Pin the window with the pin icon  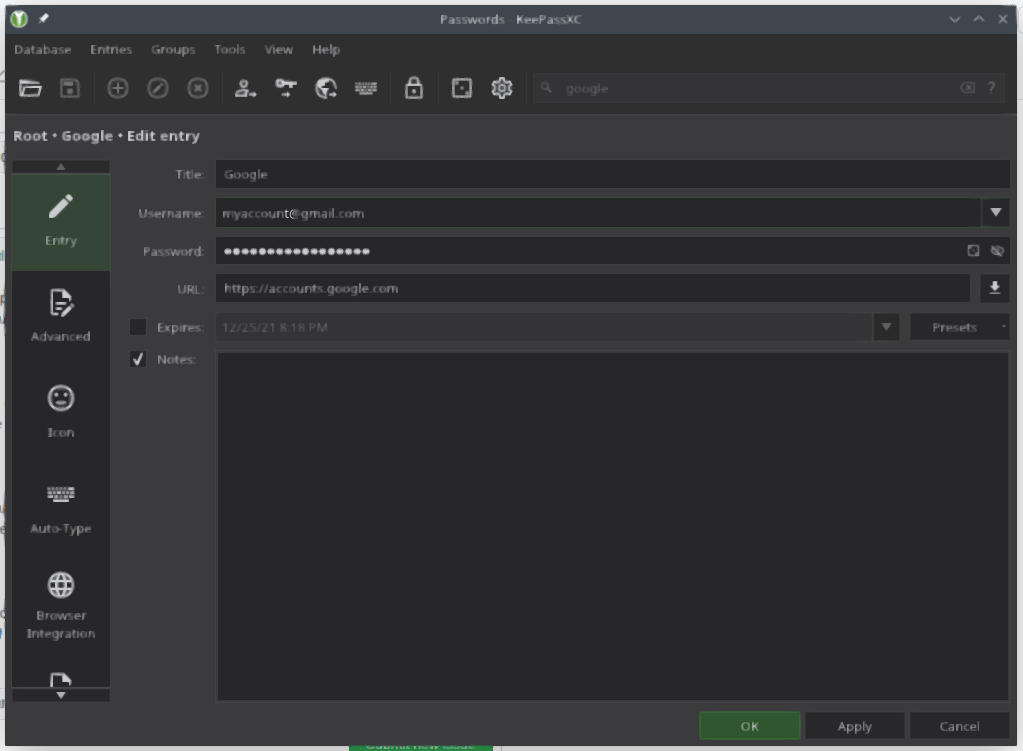coord(44,19)
